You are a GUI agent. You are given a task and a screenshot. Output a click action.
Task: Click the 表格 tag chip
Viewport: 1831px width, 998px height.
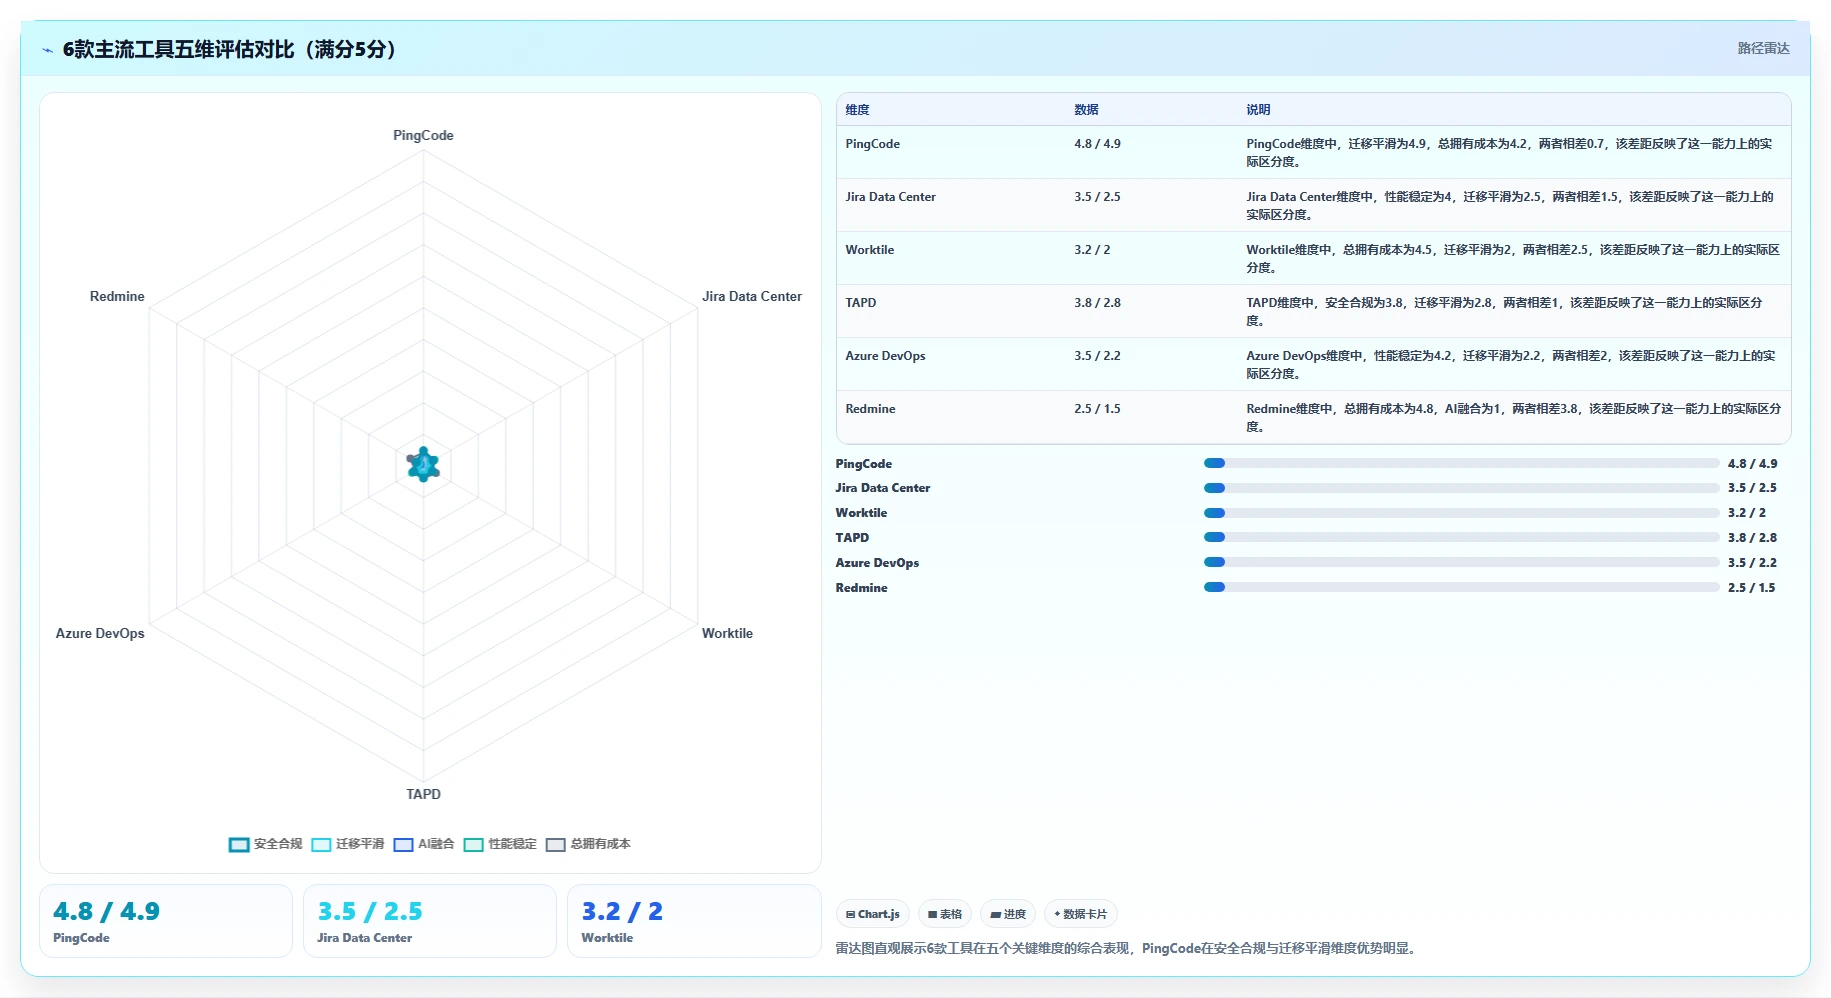pyautogui.click(x=944, y=914)
